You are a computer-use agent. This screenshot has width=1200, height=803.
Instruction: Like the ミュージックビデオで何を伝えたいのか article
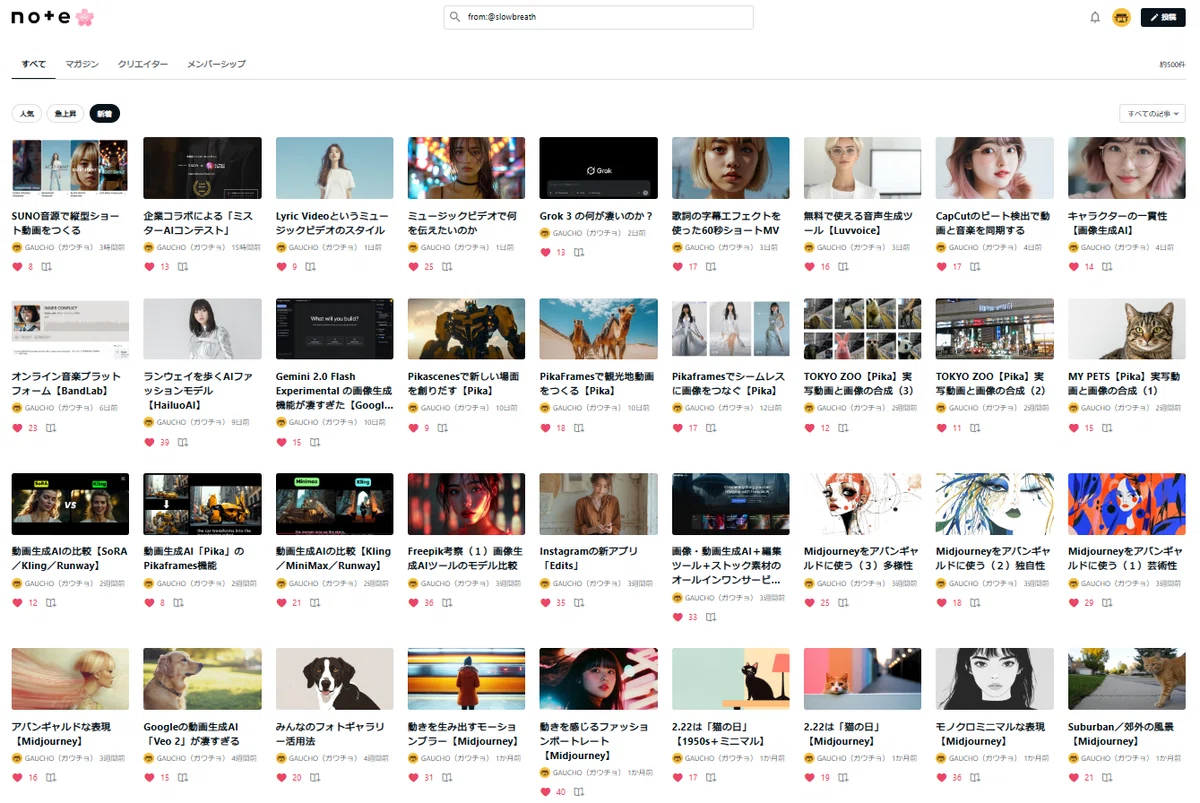tap(413, 267)
